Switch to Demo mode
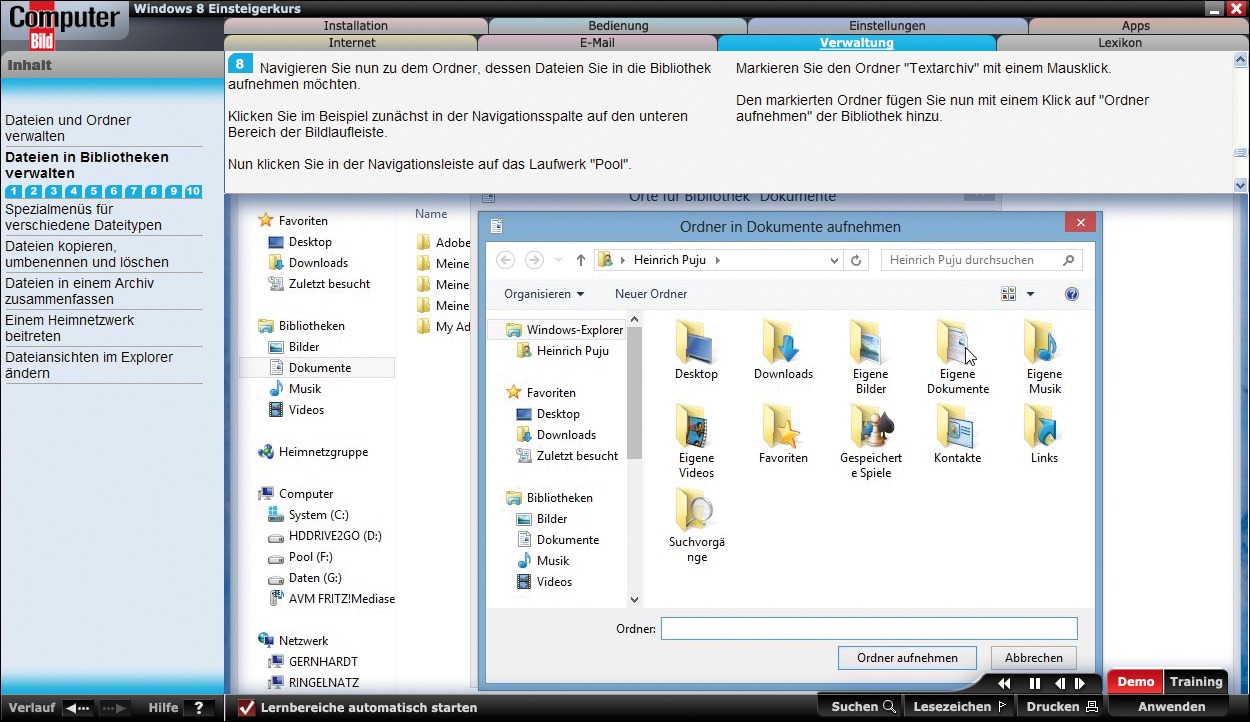 (x=1136, y=682)
